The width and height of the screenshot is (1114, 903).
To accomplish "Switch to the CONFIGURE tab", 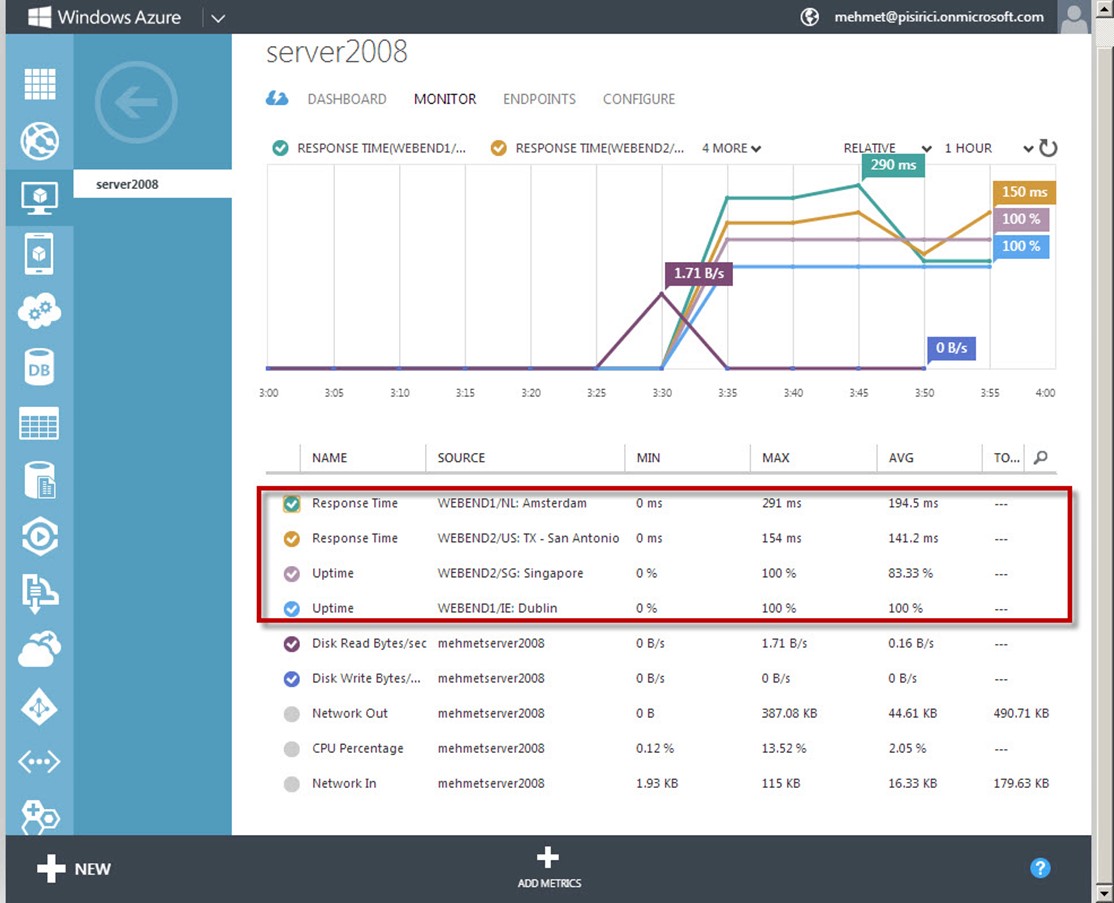I will (x=639, y=99).
